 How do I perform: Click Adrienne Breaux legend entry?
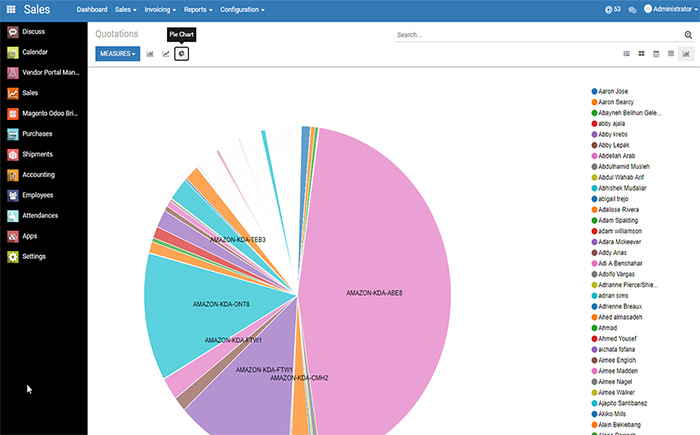pos(617,307)
